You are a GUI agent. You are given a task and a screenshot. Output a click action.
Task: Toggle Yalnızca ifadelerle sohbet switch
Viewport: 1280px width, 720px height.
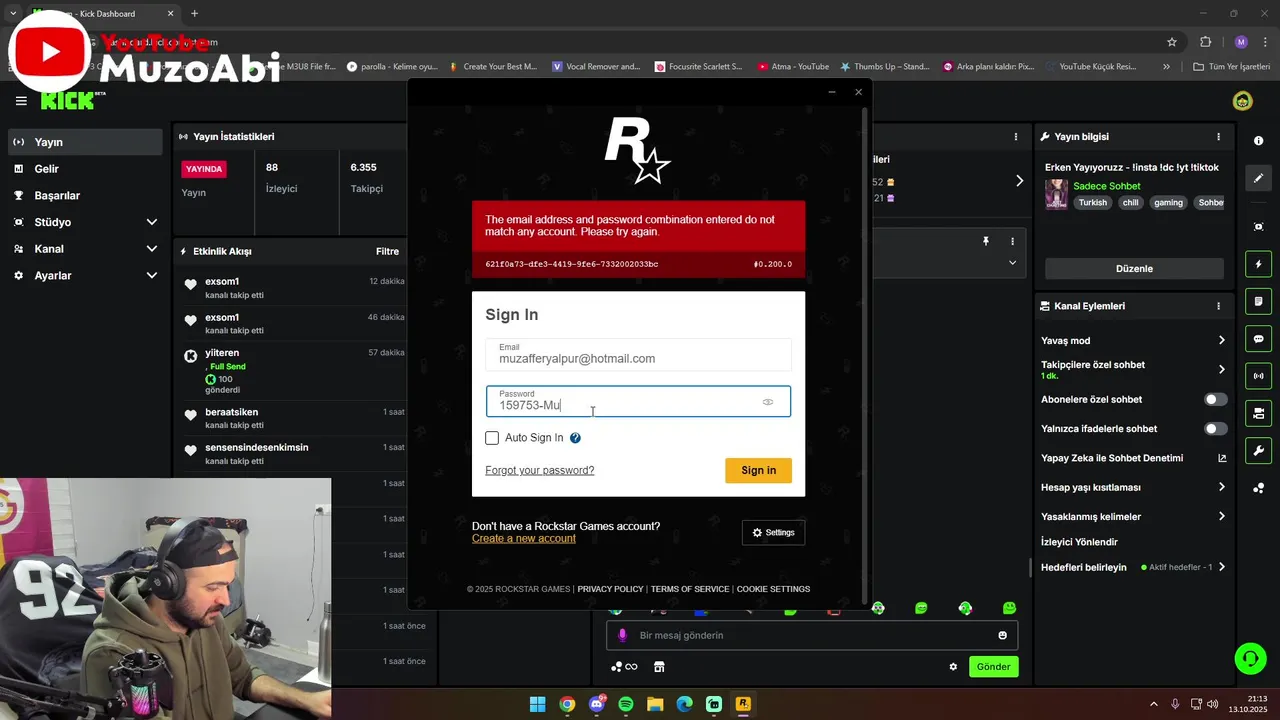coord(1215,429)
